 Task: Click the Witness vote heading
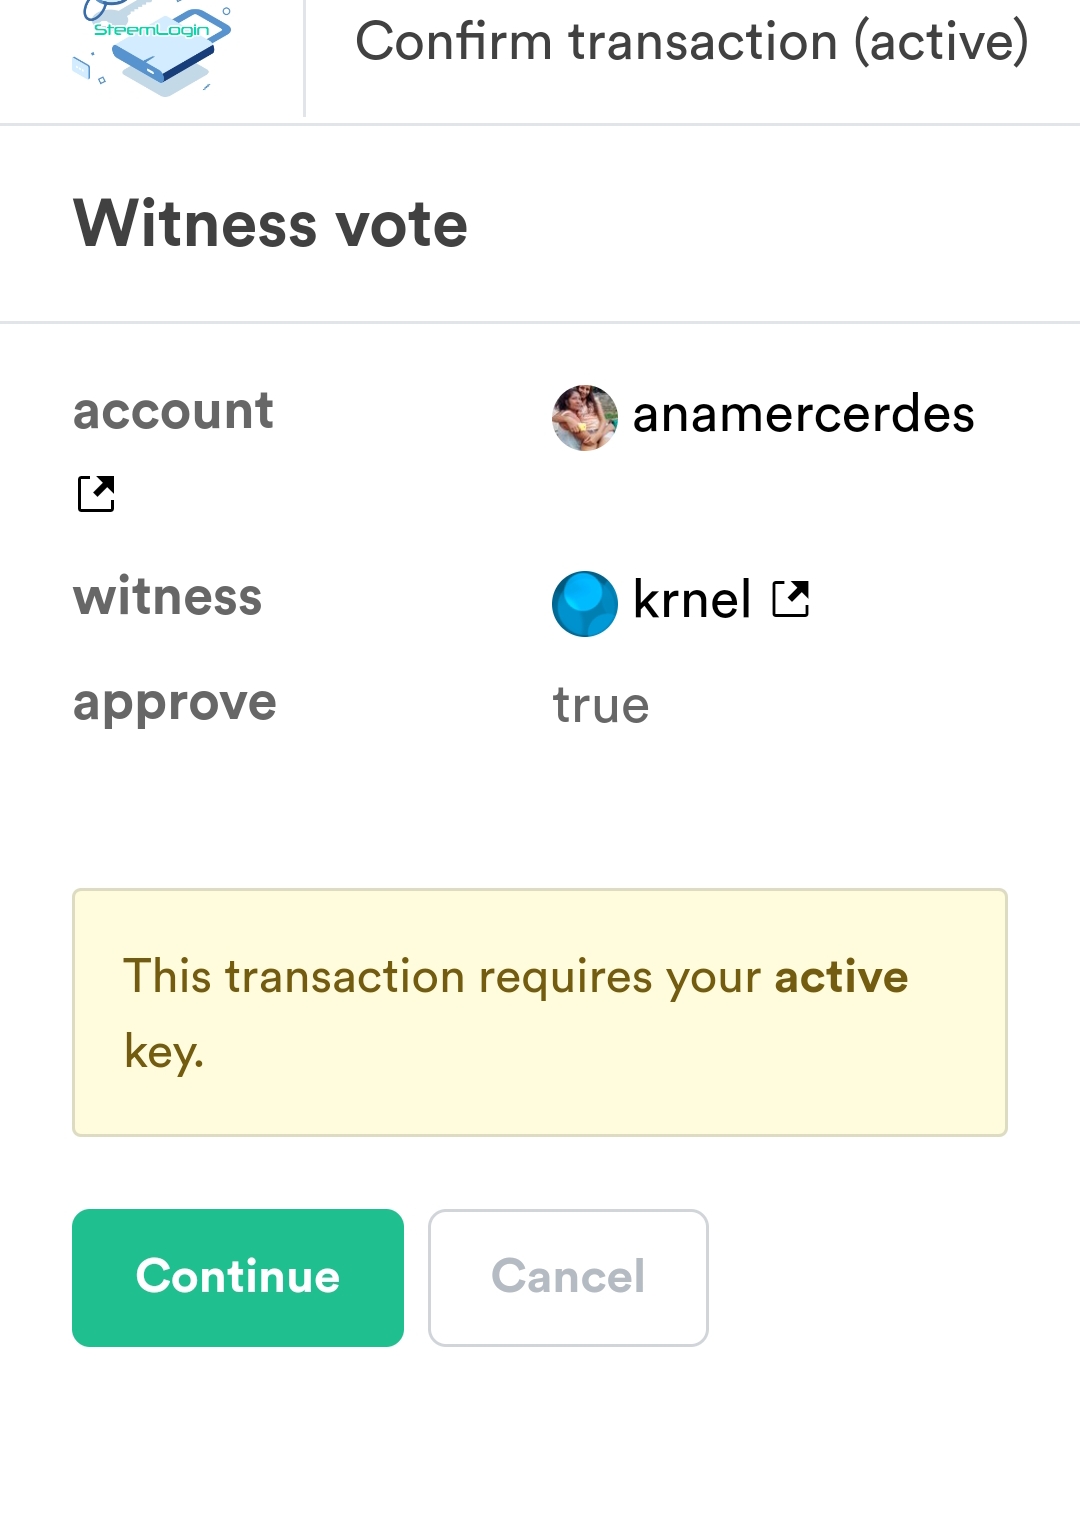coord(270,223)
